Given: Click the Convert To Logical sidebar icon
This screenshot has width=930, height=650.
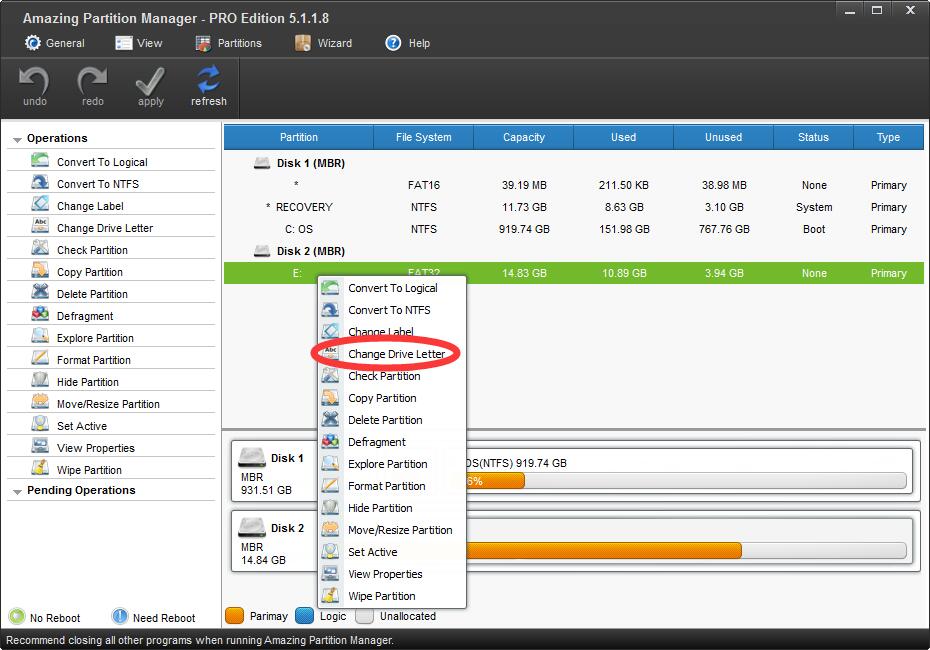Looking at the screenshot, I should [x=40, y=160].
